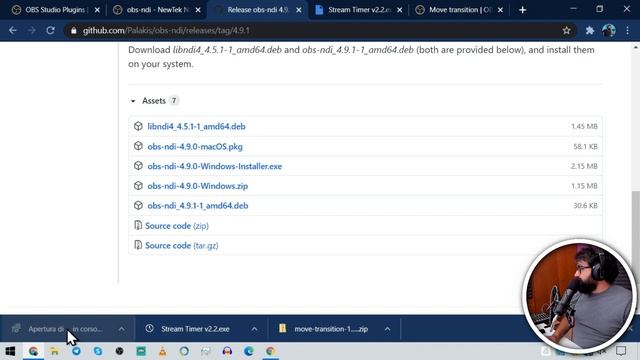Select the Release obs-ndi 4.9 tab
Screen dimensions: 640x360
[258, 10]
